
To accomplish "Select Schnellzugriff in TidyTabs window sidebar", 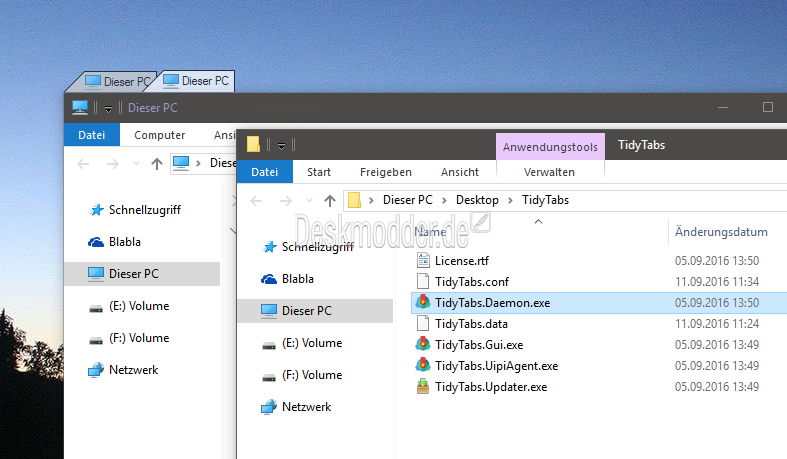I will point(318,247).
